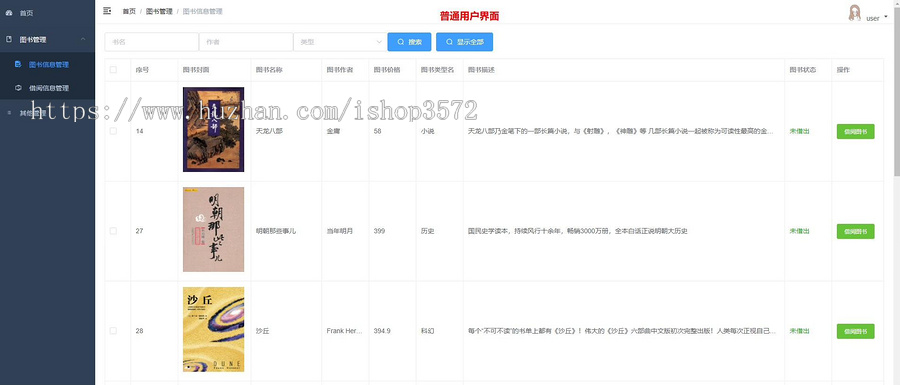Click the 图书名称 column header

pos(269,70)
